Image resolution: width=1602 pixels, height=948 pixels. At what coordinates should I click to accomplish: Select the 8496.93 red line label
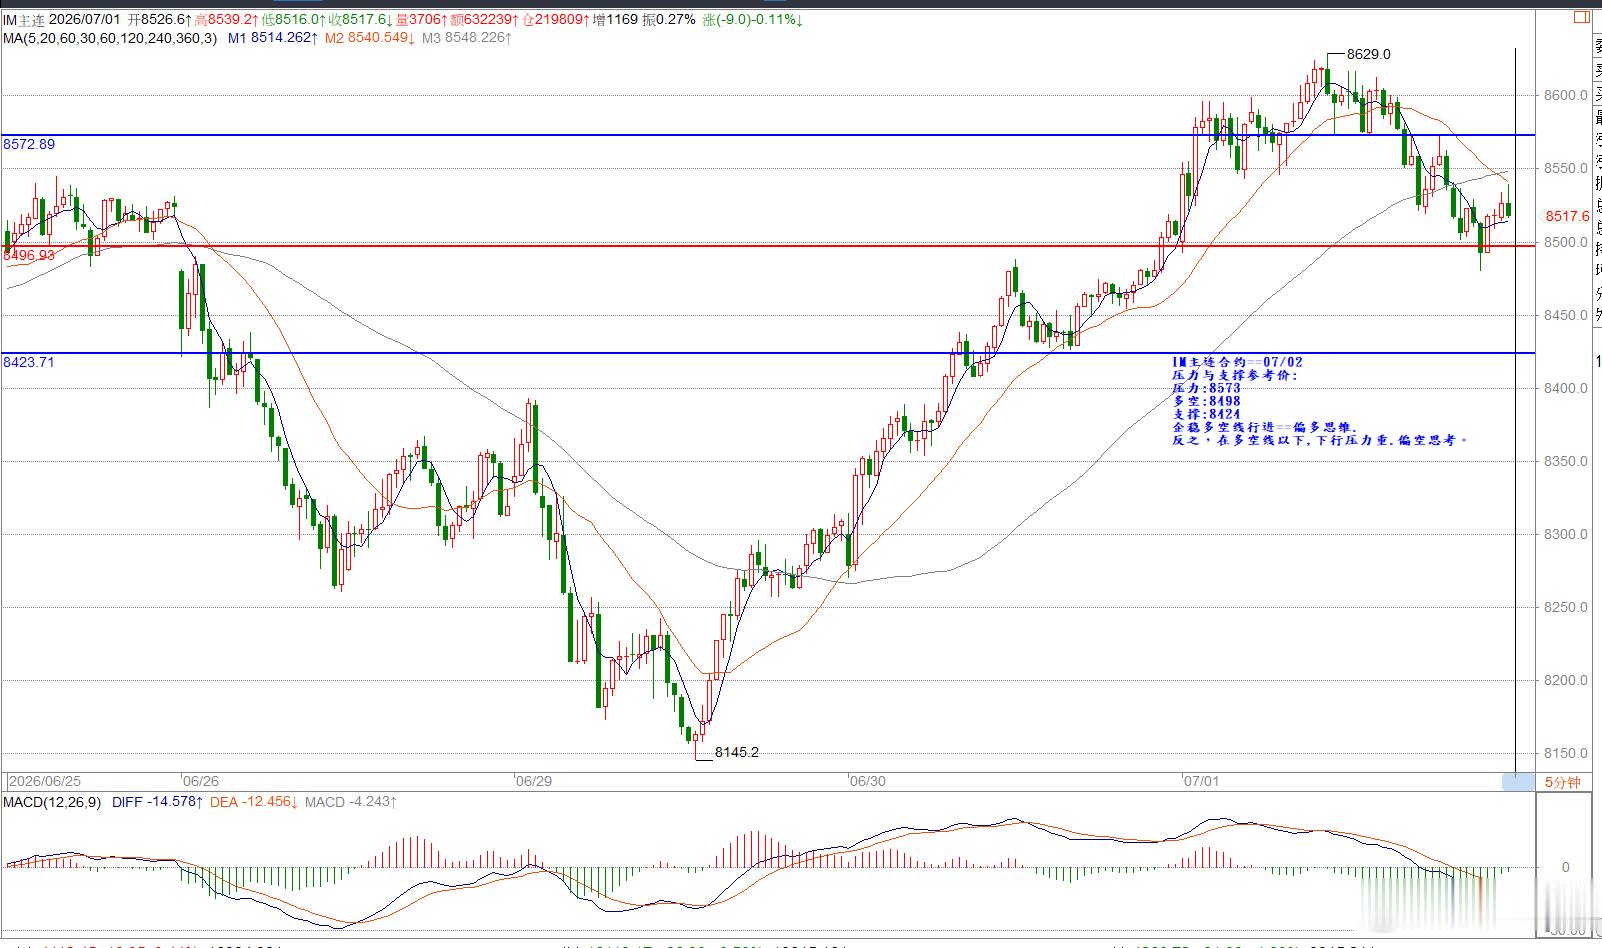[x=29, y=255]
